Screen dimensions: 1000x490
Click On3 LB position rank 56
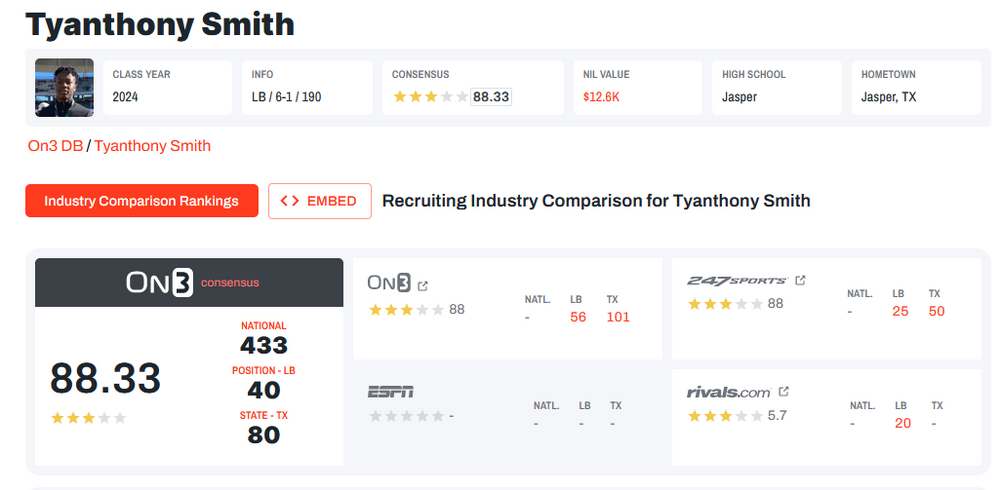(x=578, y=317)
